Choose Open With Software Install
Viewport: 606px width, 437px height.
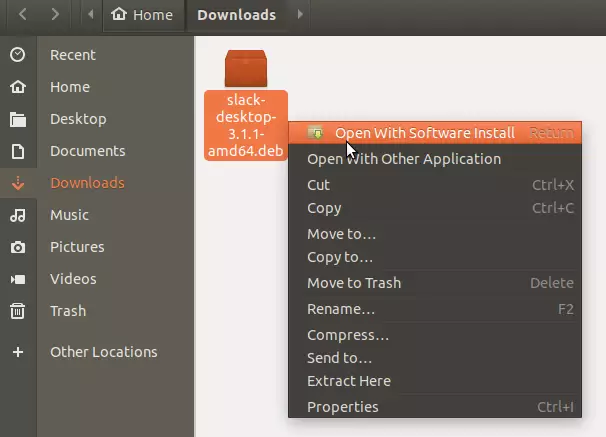[435, 133]
